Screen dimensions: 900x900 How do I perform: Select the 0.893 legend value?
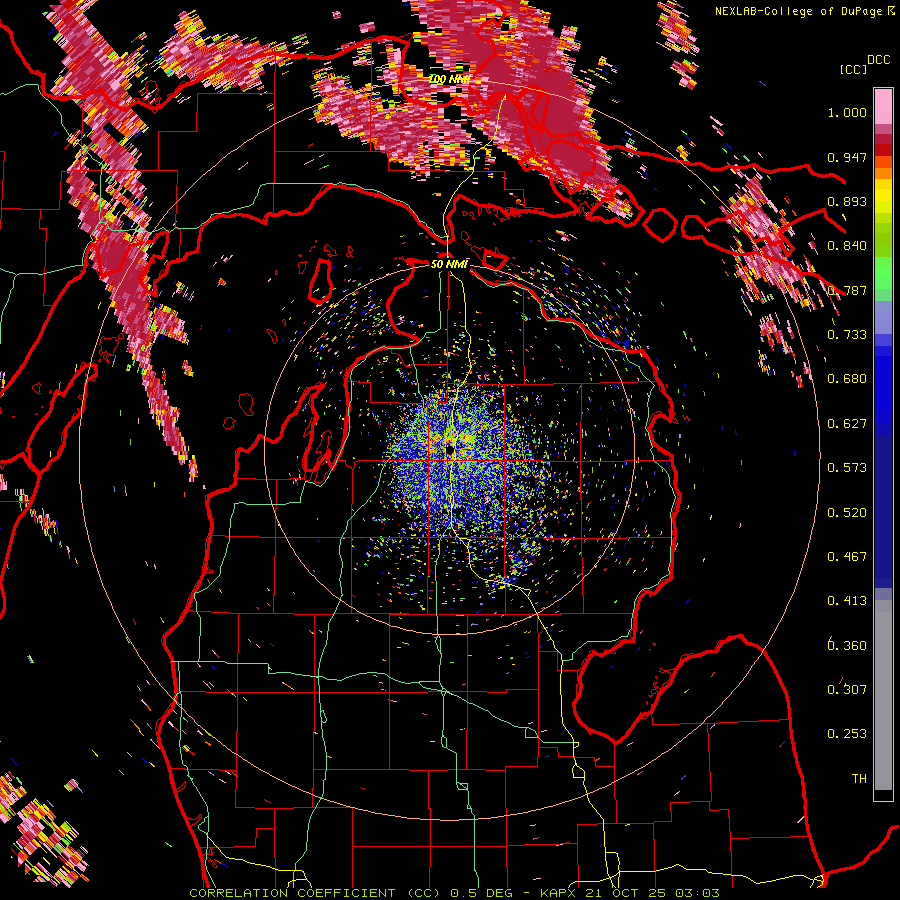tap(847, 201)
